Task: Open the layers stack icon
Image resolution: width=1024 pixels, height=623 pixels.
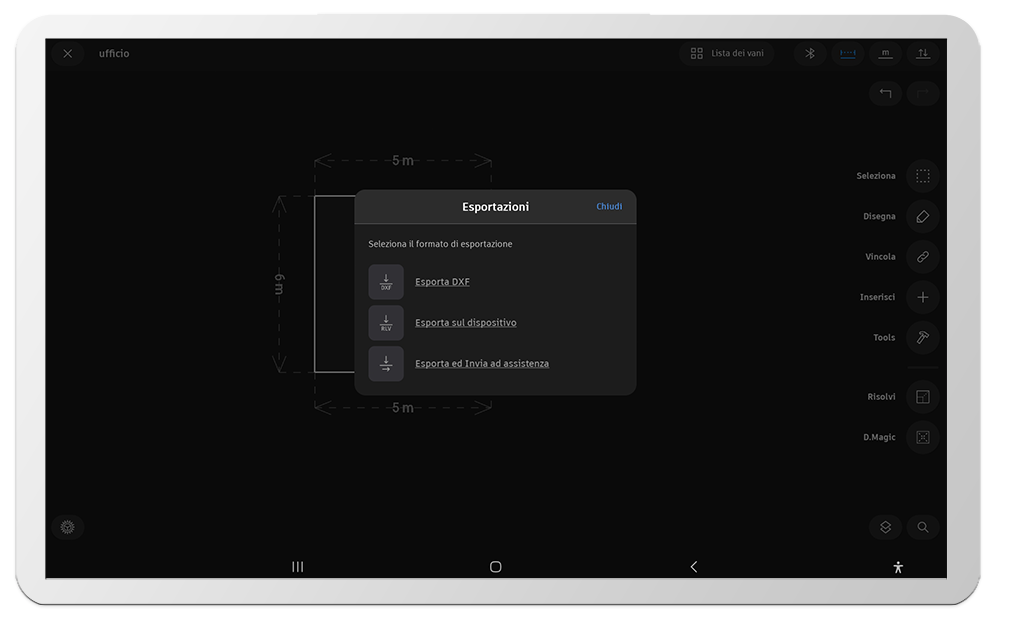Action: [885, 527]
